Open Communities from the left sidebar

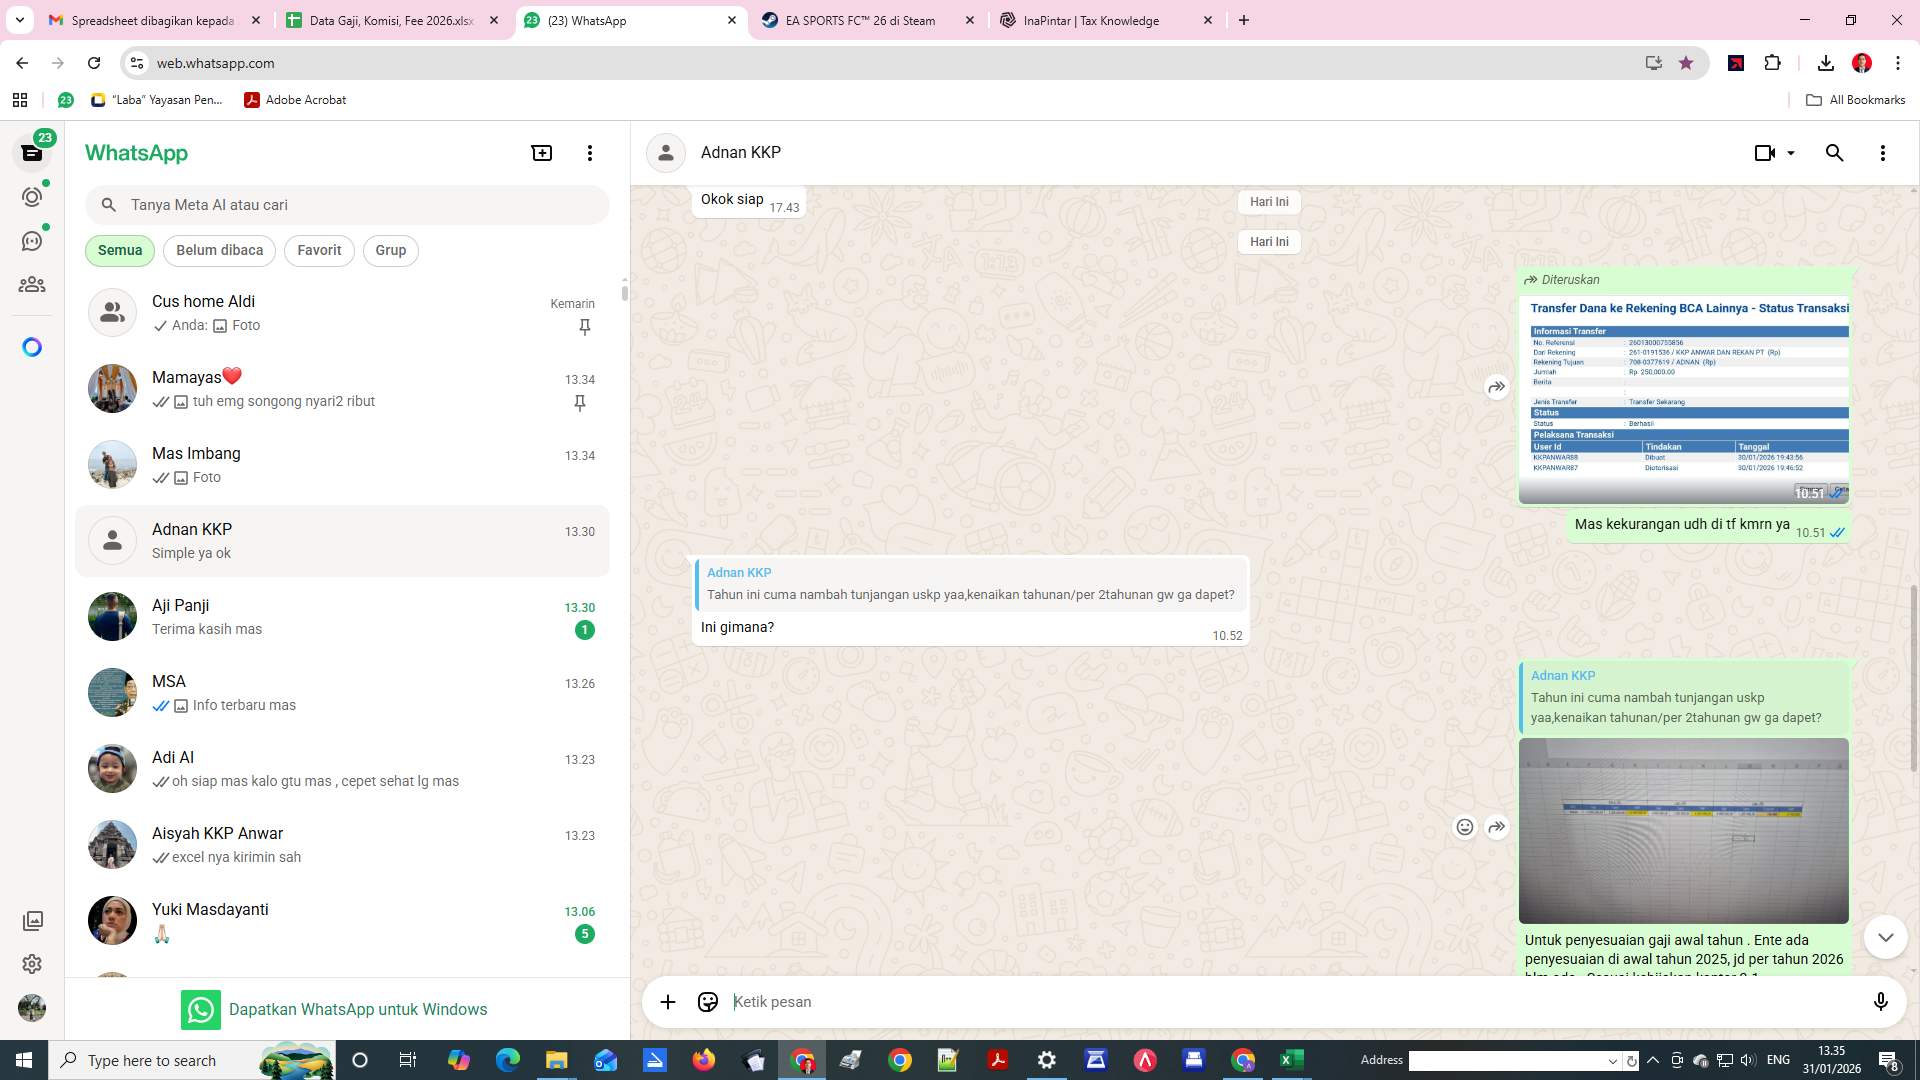point(32,284)
